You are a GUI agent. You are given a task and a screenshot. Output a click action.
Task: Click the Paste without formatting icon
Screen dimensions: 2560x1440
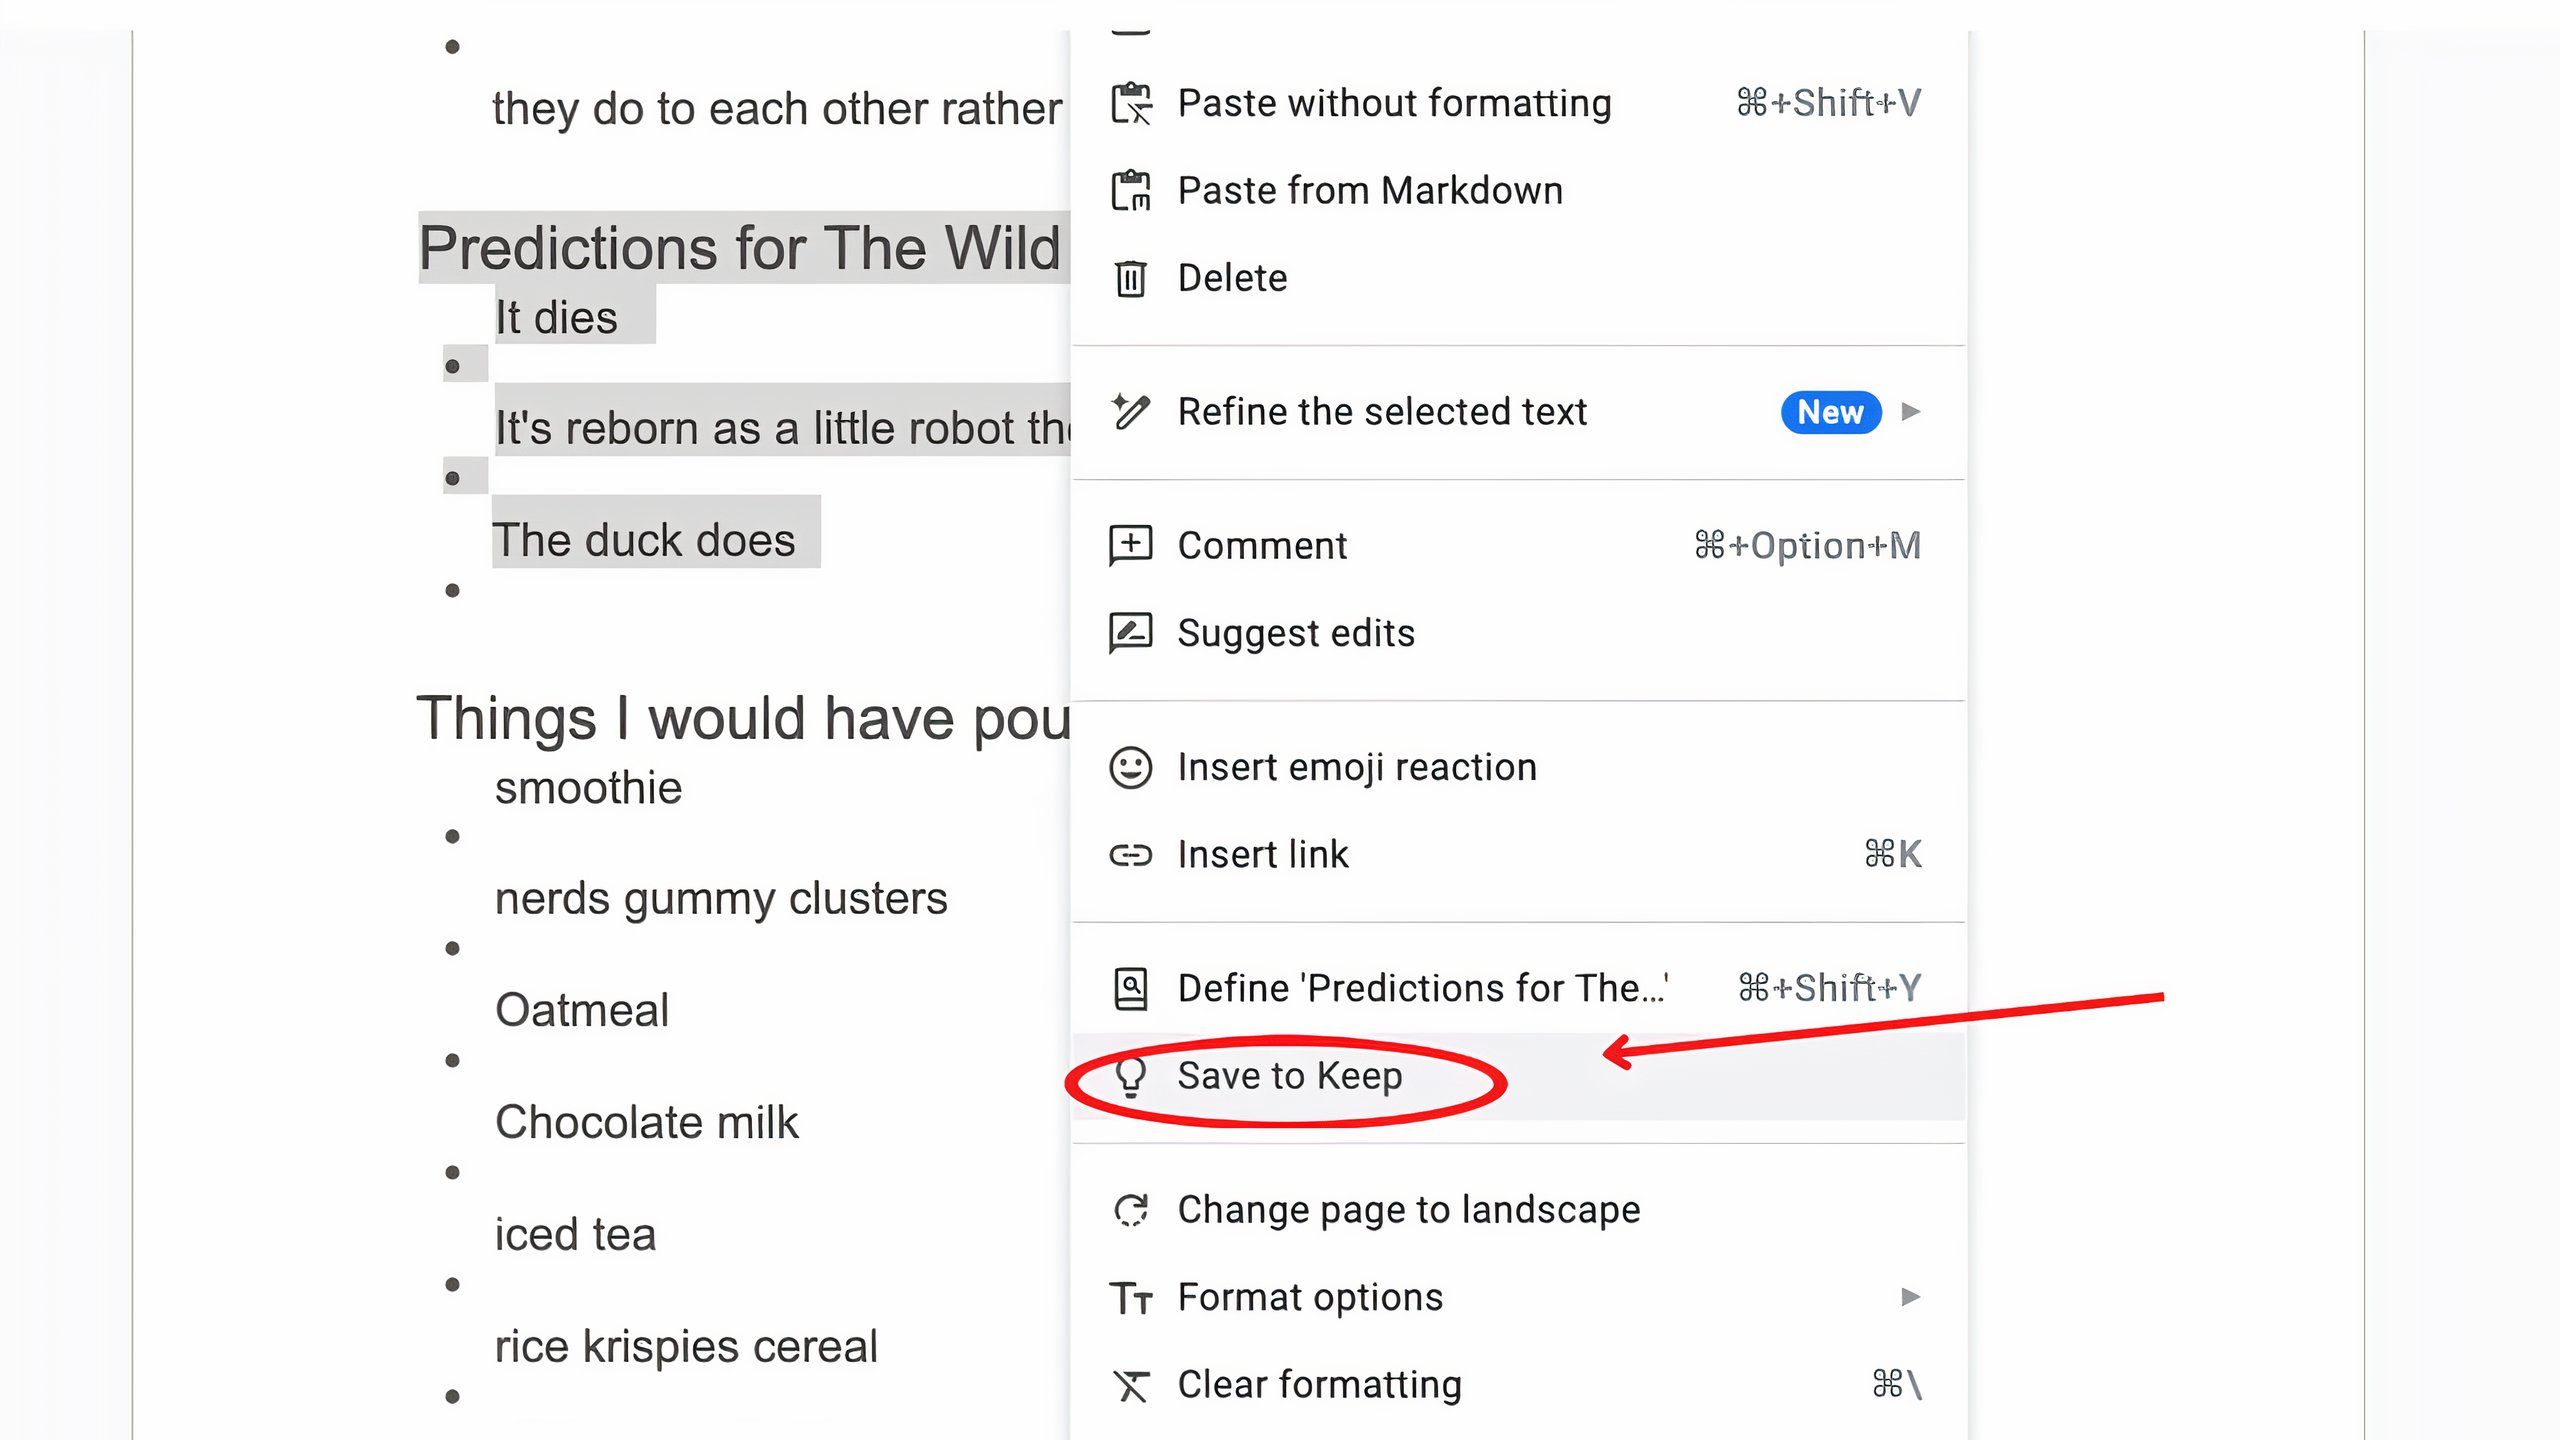click(1131, 102)
